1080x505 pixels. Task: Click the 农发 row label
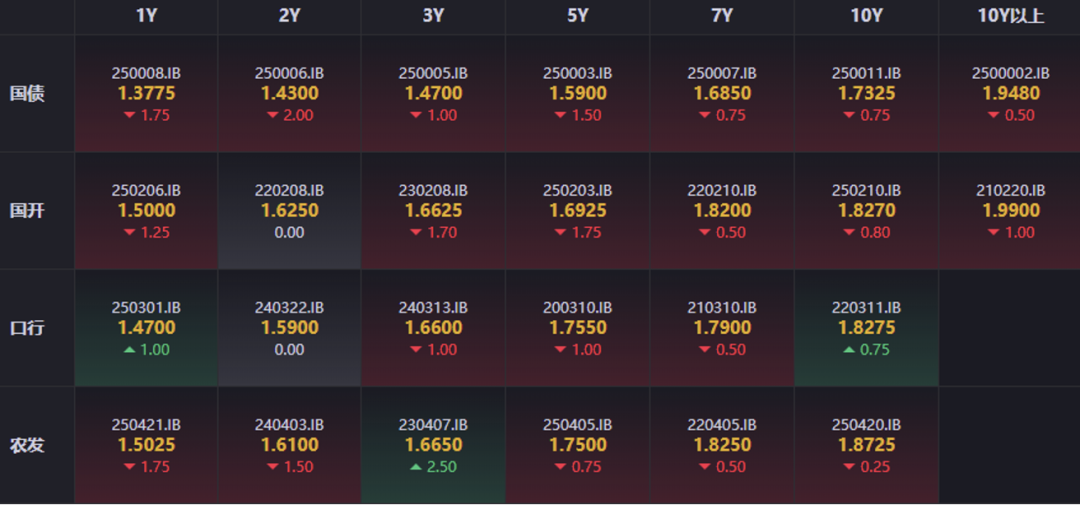pos(27,445)
